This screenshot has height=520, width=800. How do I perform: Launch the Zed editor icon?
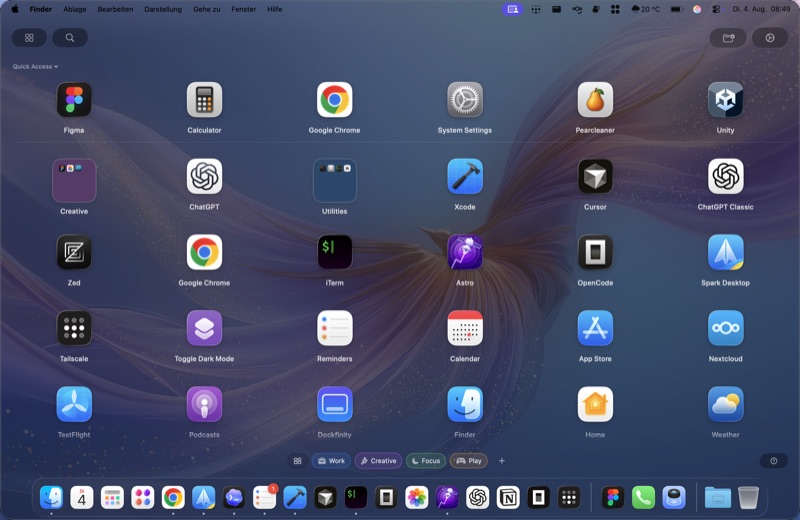(x=74, y=252)
